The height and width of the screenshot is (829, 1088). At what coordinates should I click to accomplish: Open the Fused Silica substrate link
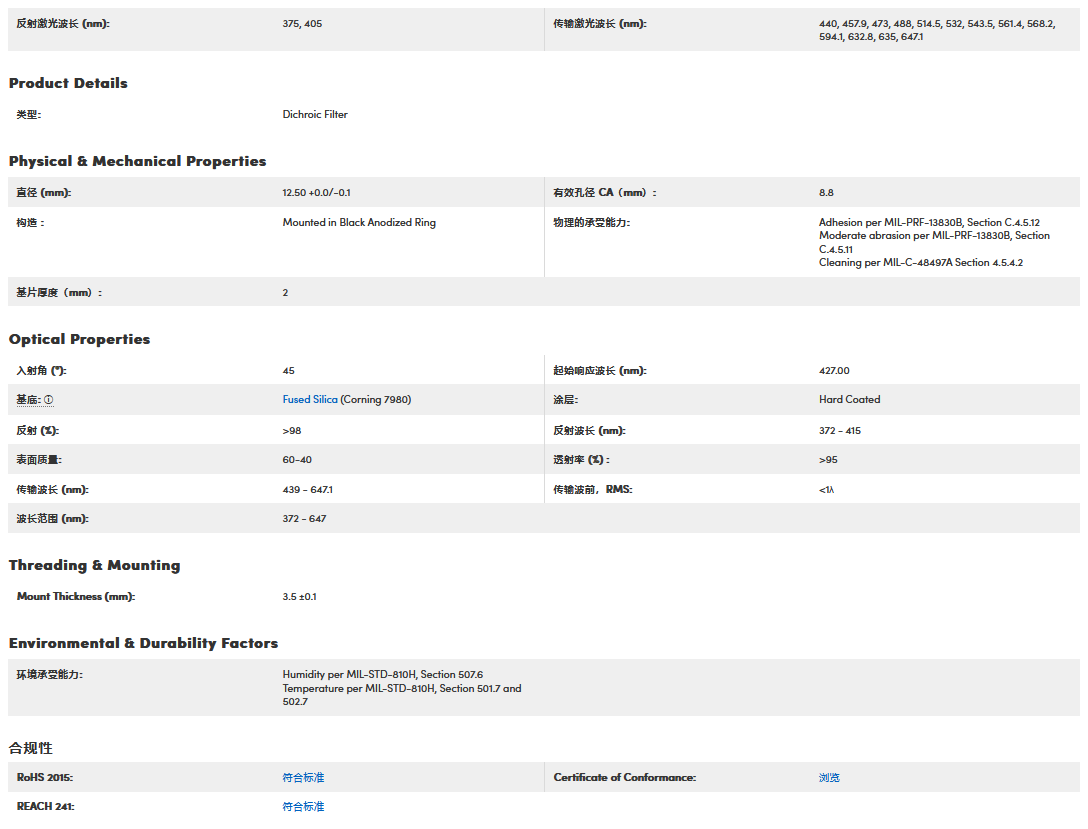tap(309, 400)
